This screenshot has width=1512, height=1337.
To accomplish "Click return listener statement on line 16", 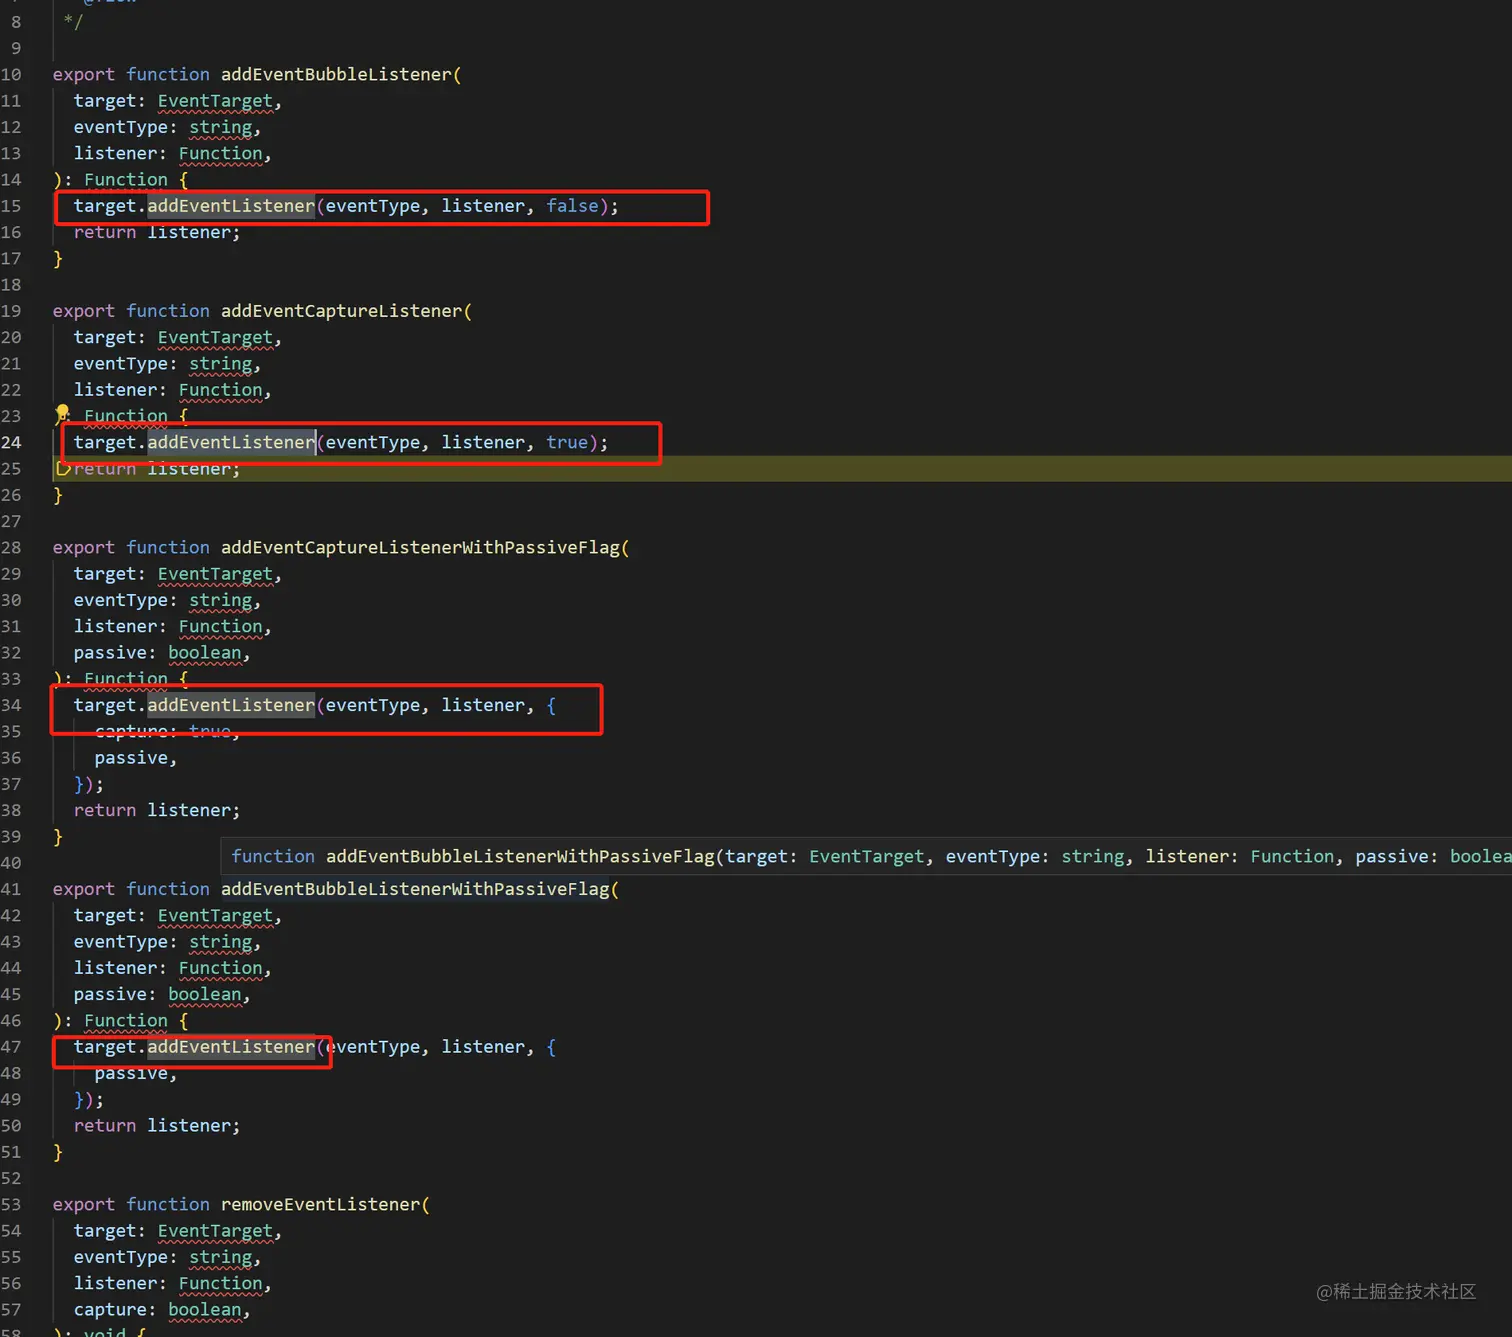I will click(x=157, y=232).
